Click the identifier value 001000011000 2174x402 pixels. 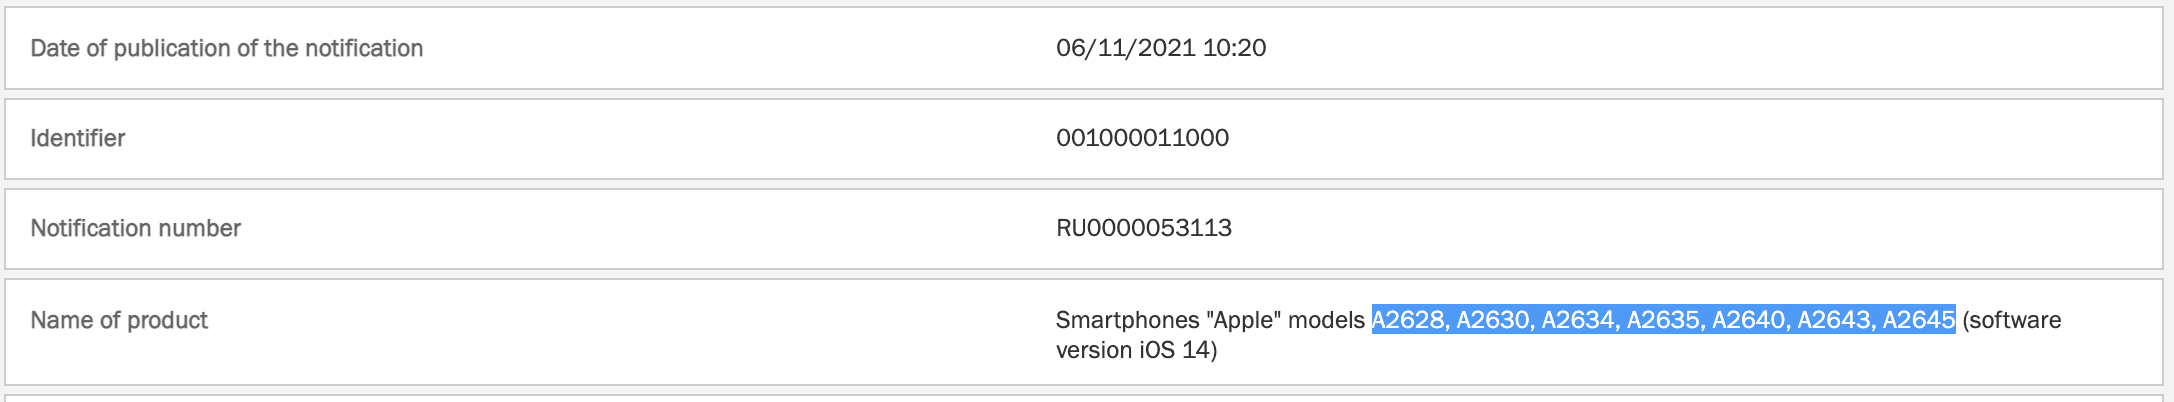[1142, 138]
